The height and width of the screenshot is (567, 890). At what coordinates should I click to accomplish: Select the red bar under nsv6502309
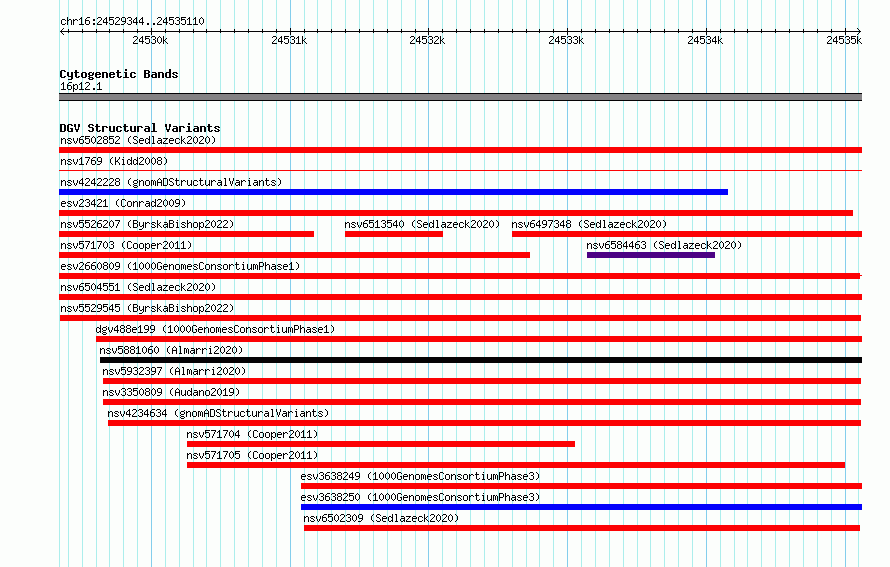(582, 528)
